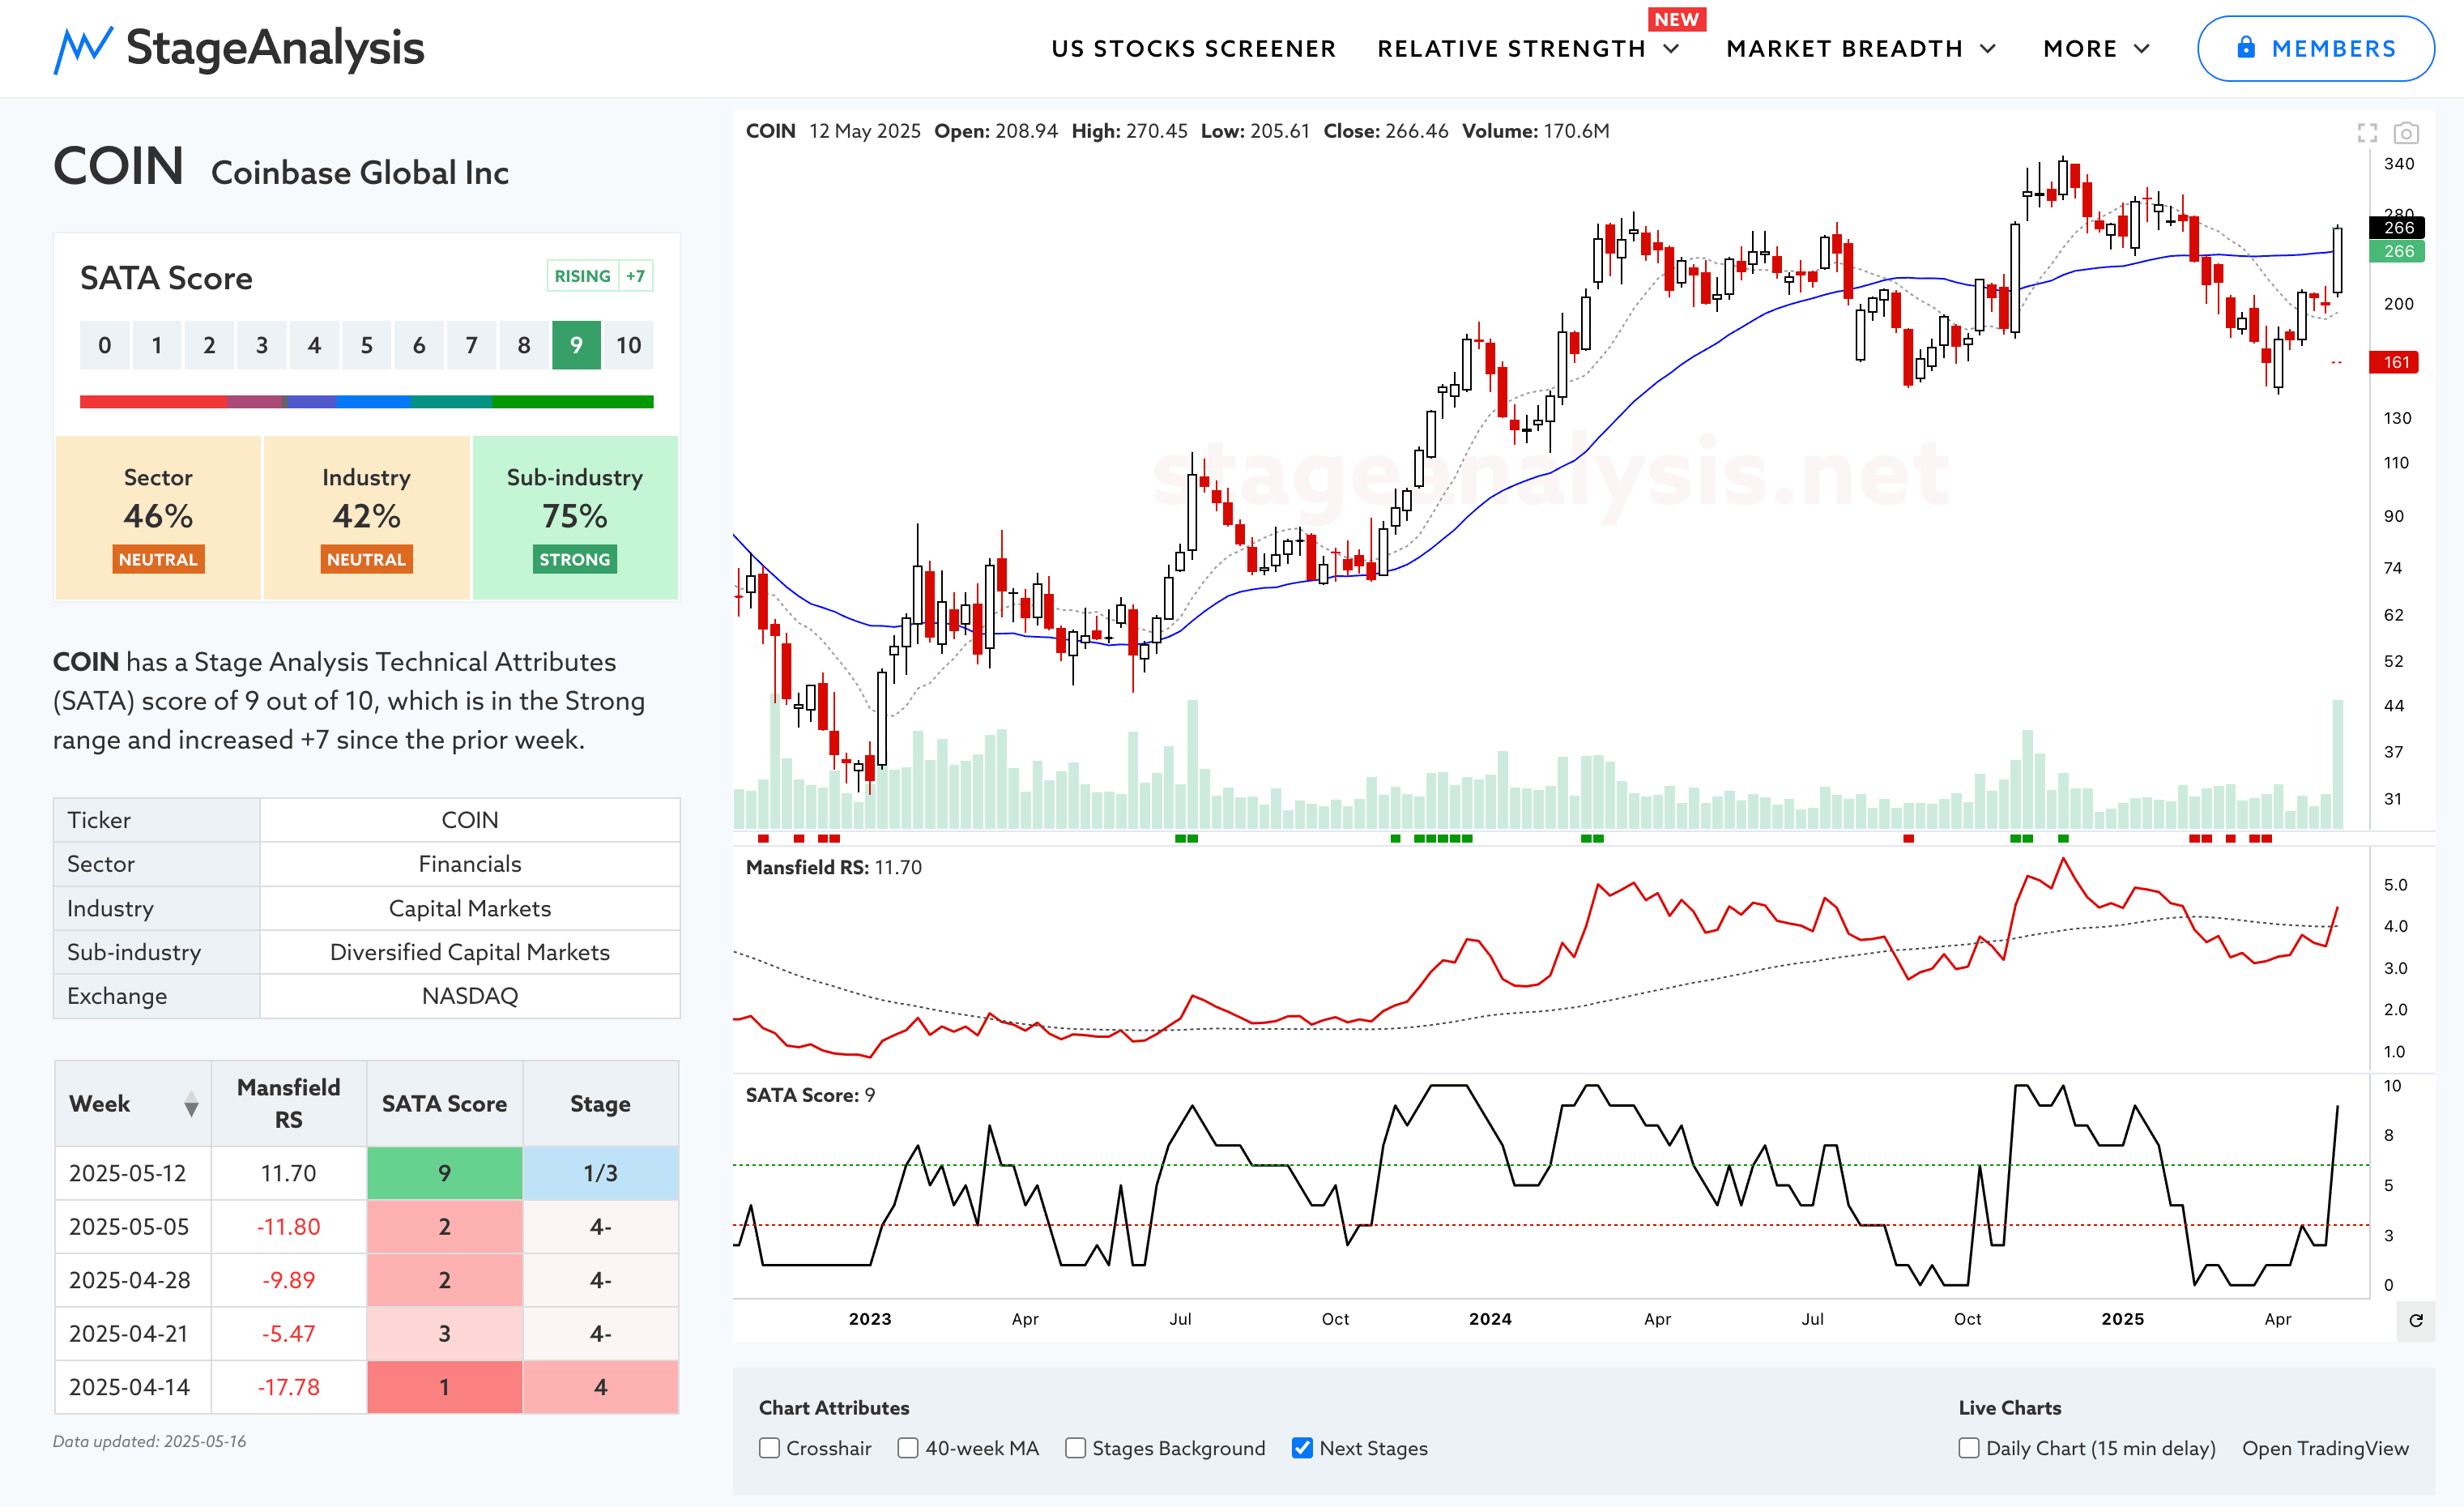The width and height of the screenshot is (2464, 1507).
Task: Click the Members button
Action: (2315, 48)
